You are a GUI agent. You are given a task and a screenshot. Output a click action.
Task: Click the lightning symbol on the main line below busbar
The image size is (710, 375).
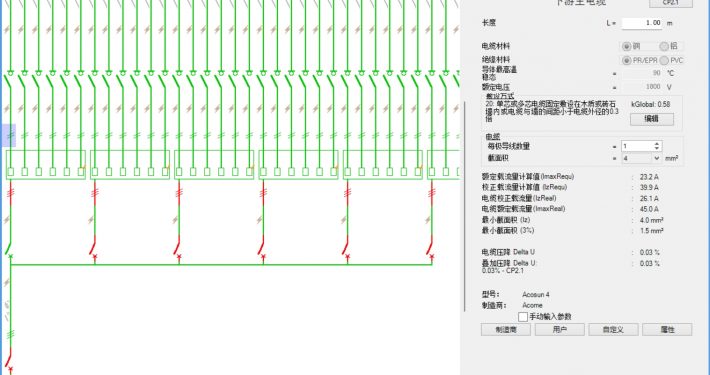tap(7, 283)
